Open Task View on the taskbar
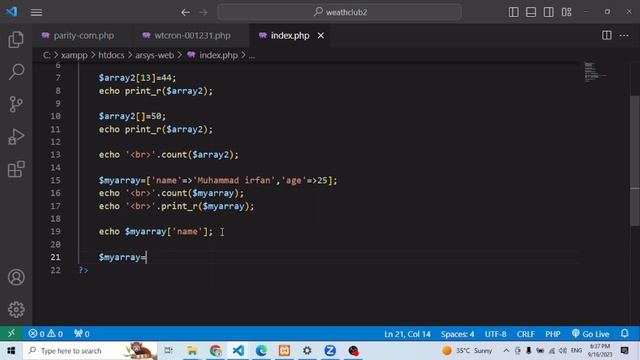Viewport: 640px width, 360px height. click(x=168, y=351)
